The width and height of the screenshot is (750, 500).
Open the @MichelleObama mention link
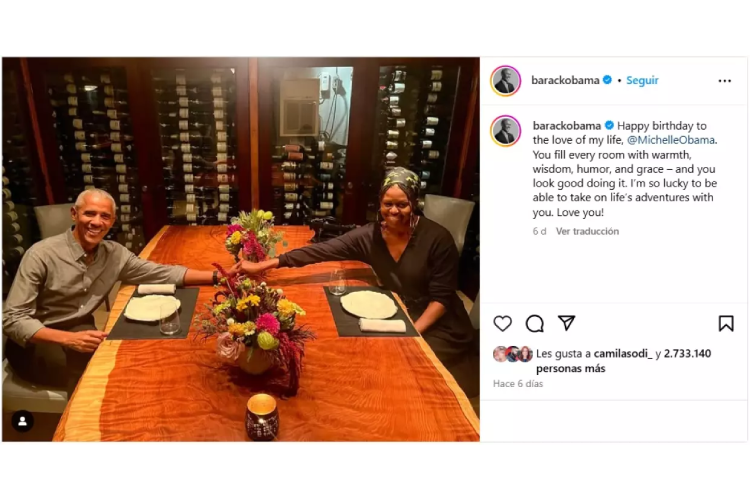(x=671, y=140)
